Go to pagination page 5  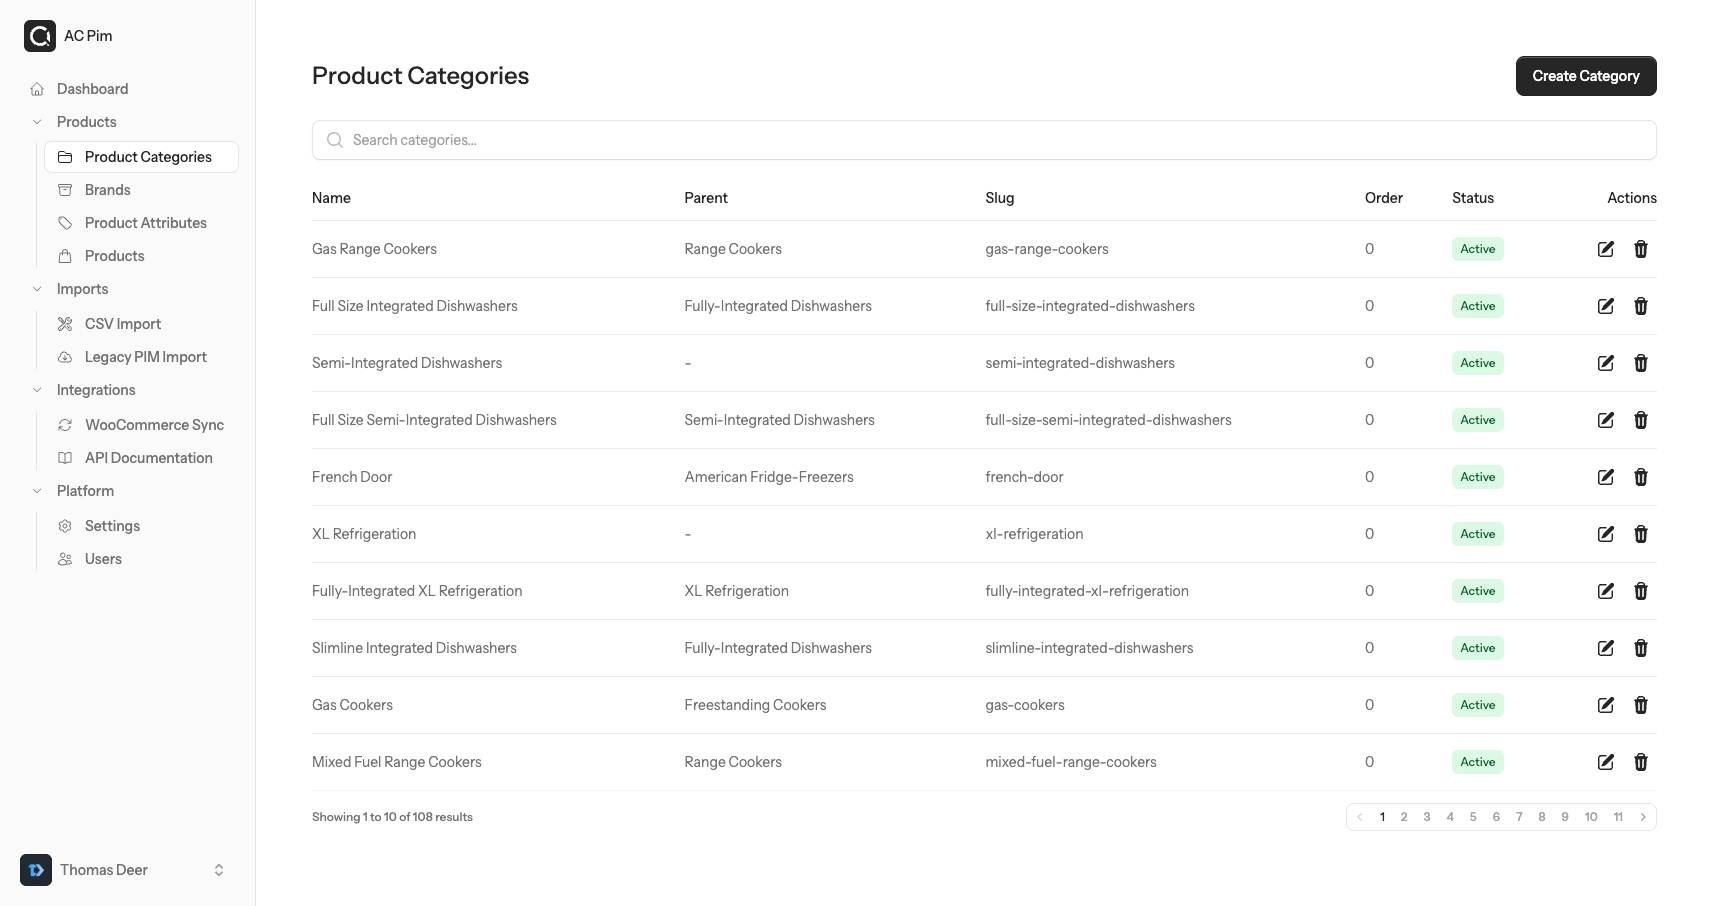tap(1472, 817)
